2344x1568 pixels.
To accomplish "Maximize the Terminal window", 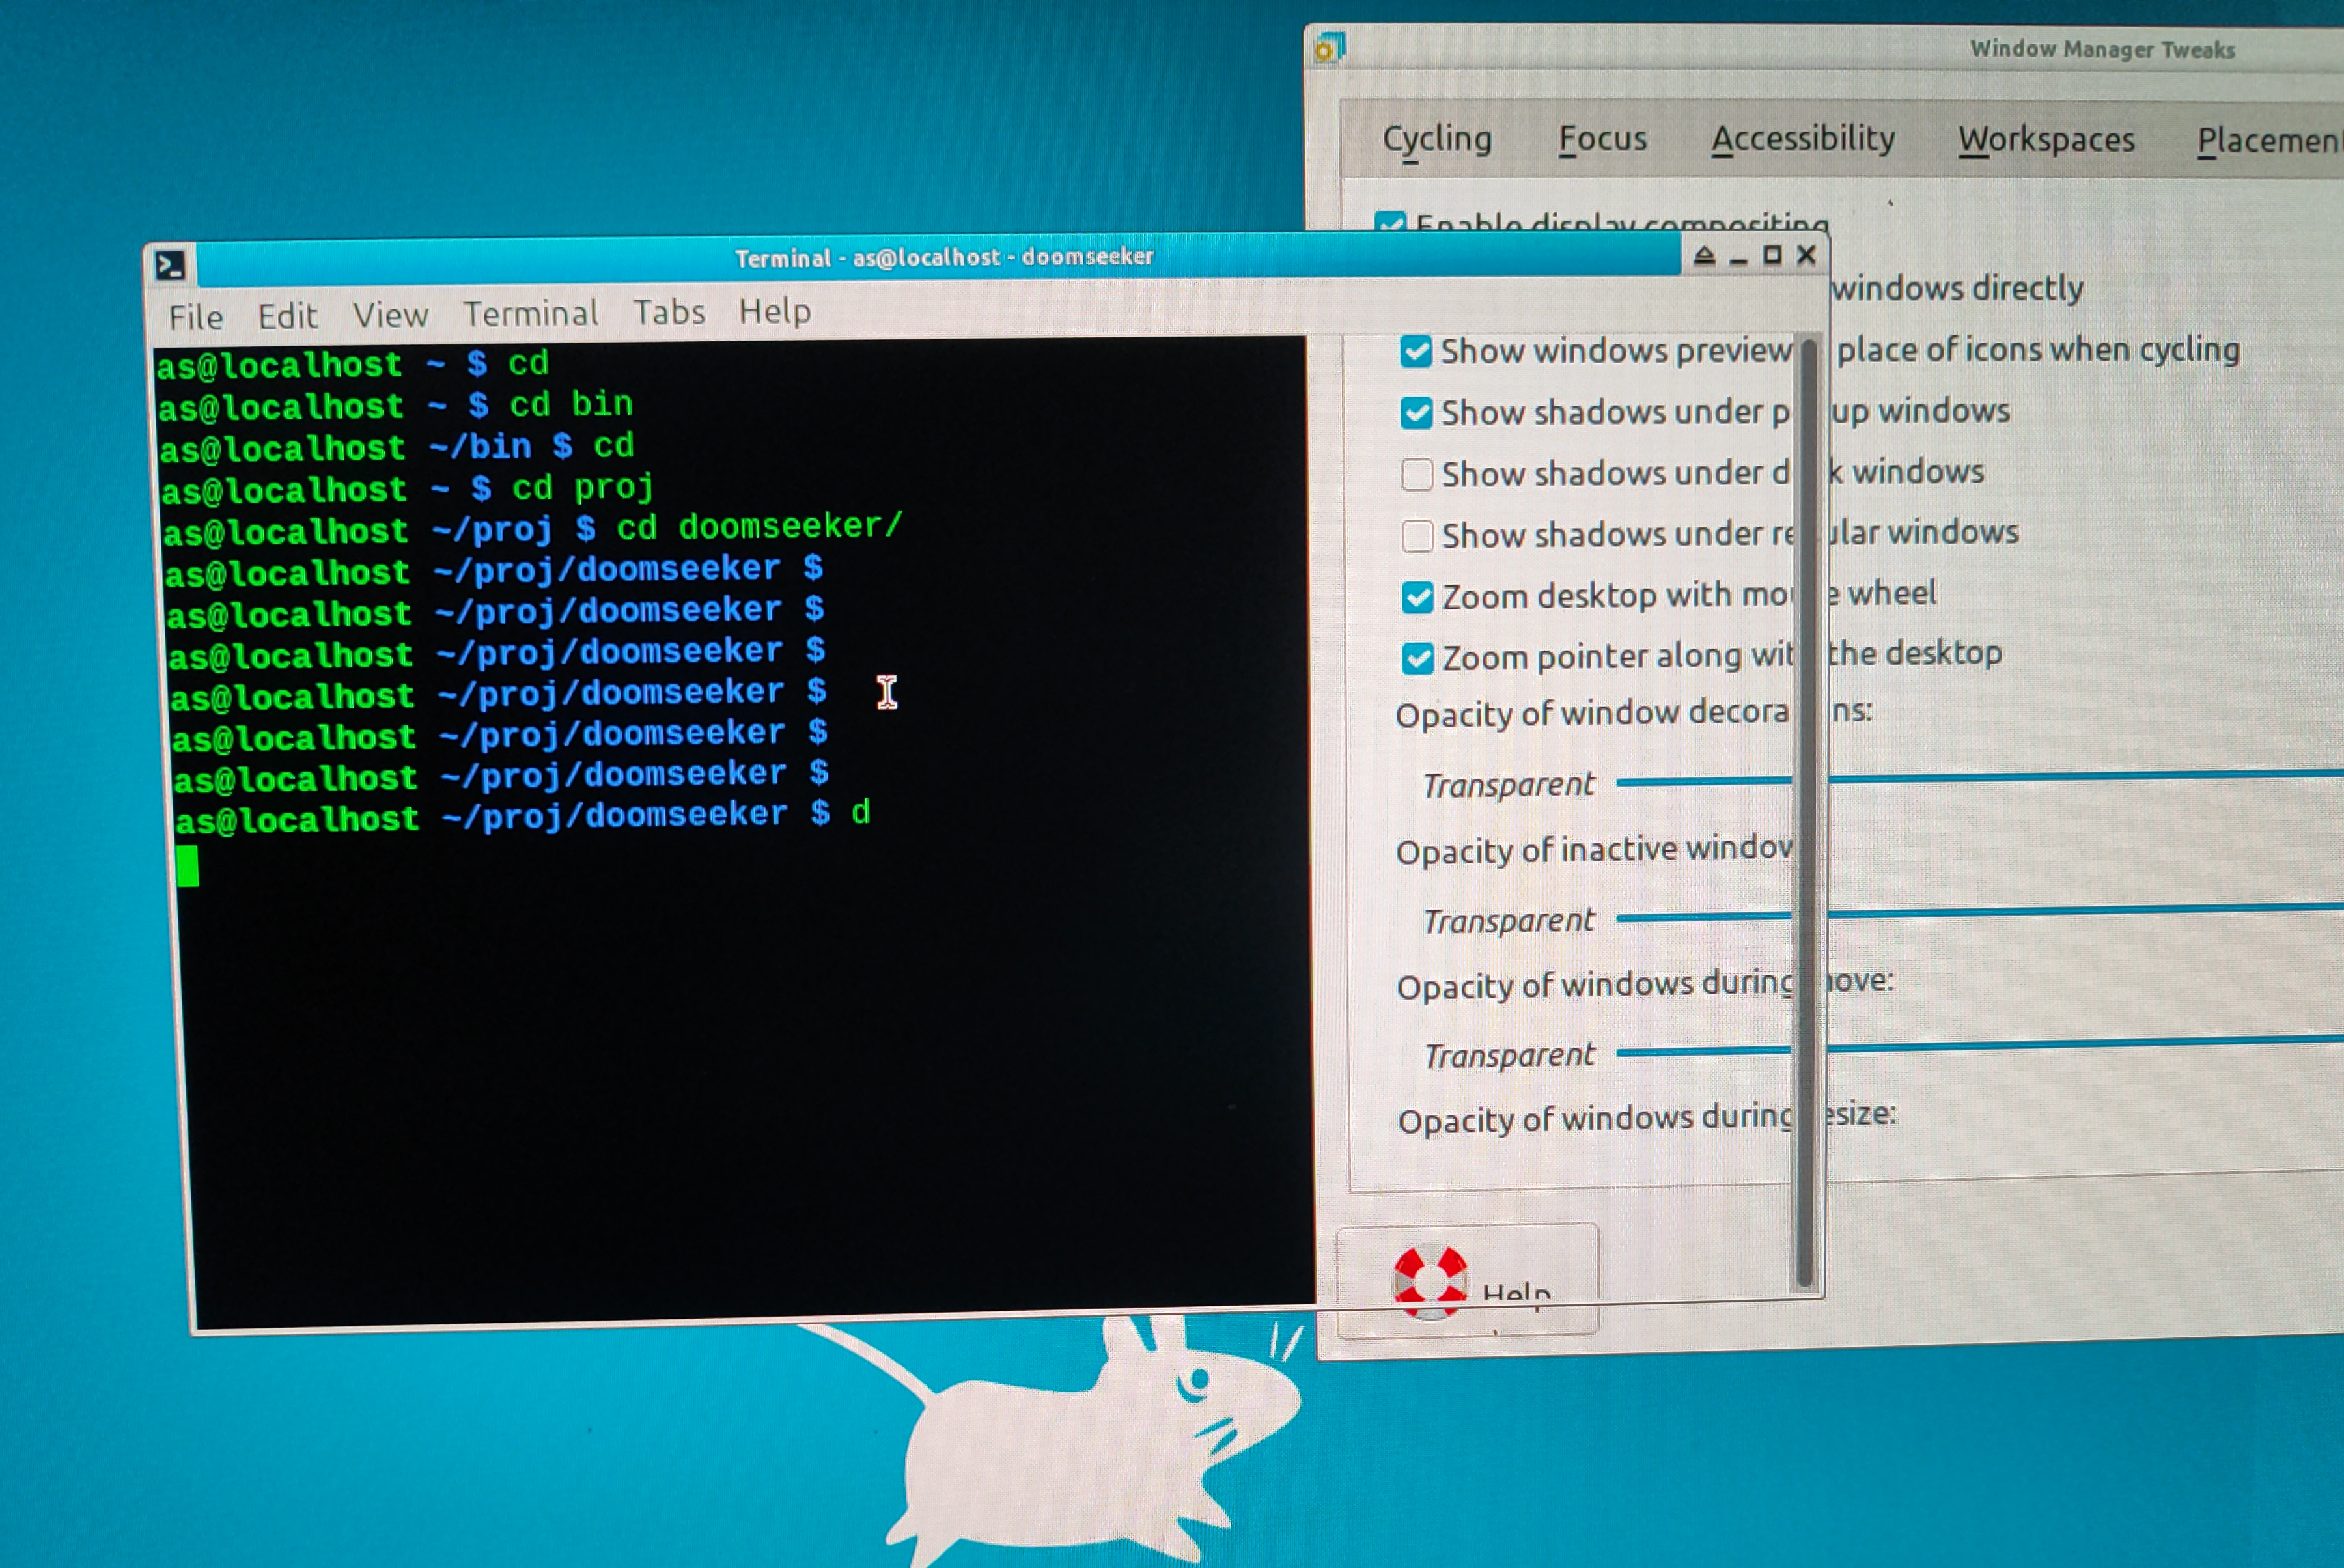I will tap(1772, 255).
